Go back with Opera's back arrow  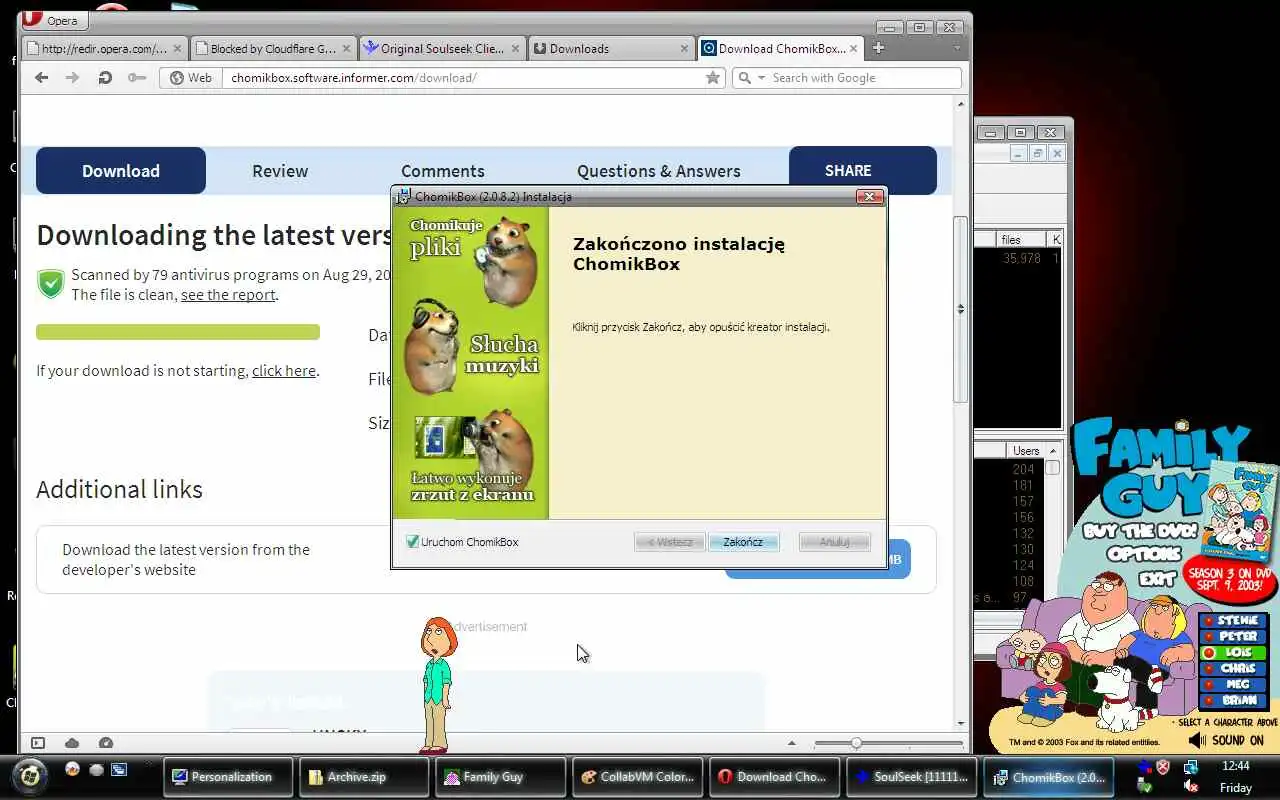coord(41,77)
